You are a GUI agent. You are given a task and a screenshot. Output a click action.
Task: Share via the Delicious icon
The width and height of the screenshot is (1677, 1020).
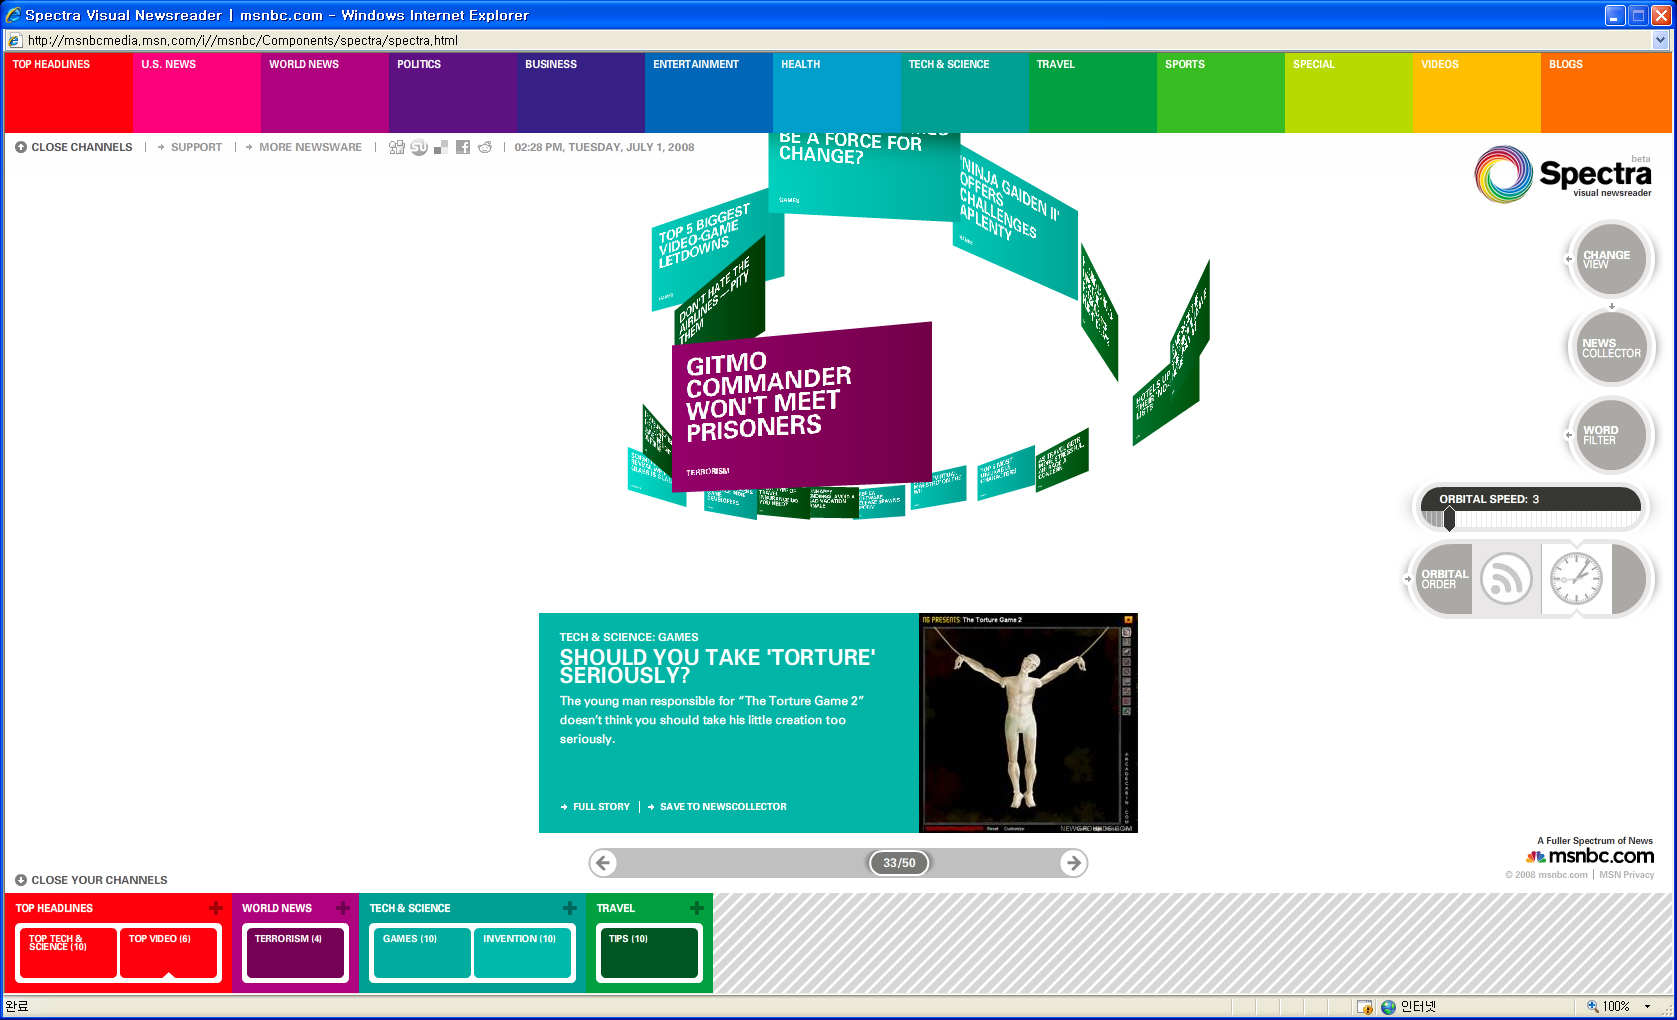pyautogui.click(x=440, y=147)
